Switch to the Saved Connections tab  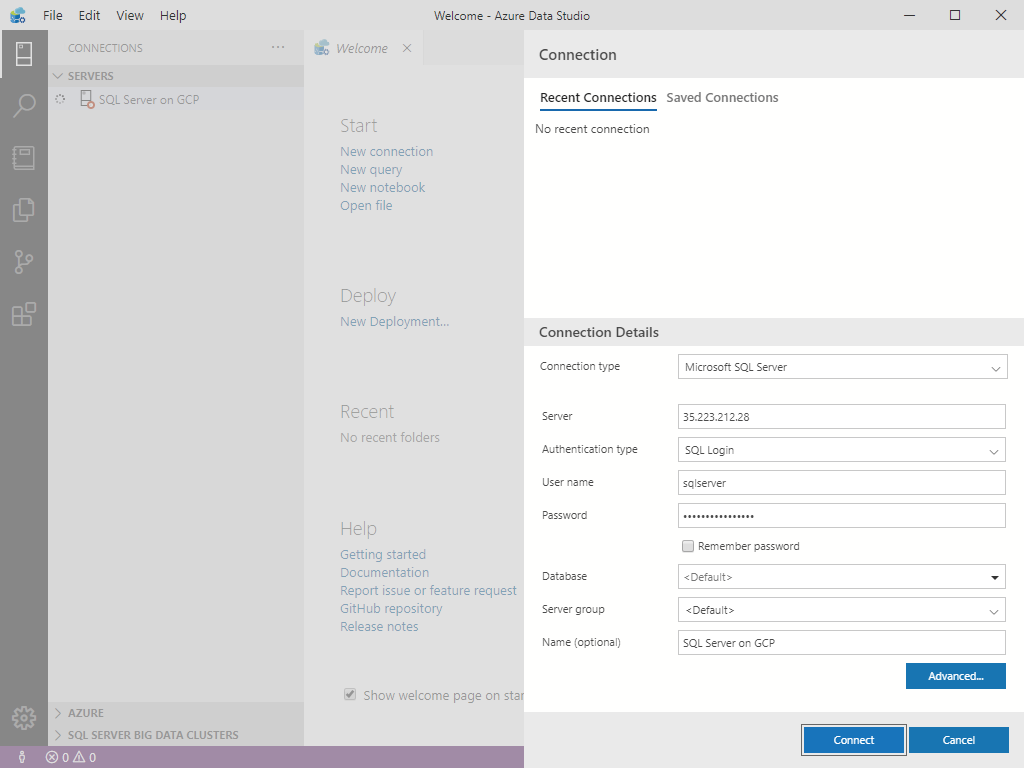pyautogui.click(x=722, y=97)
